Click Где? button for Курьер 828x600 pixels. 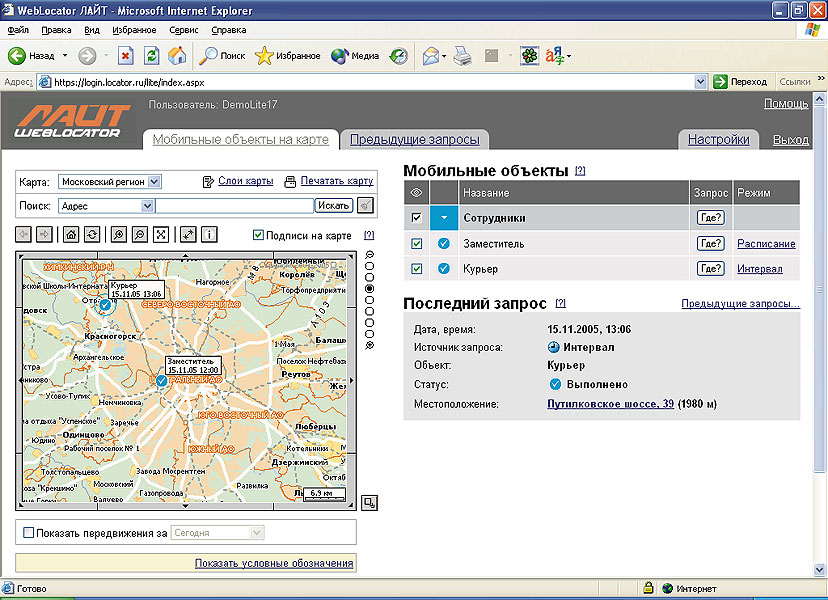[710, 268]
